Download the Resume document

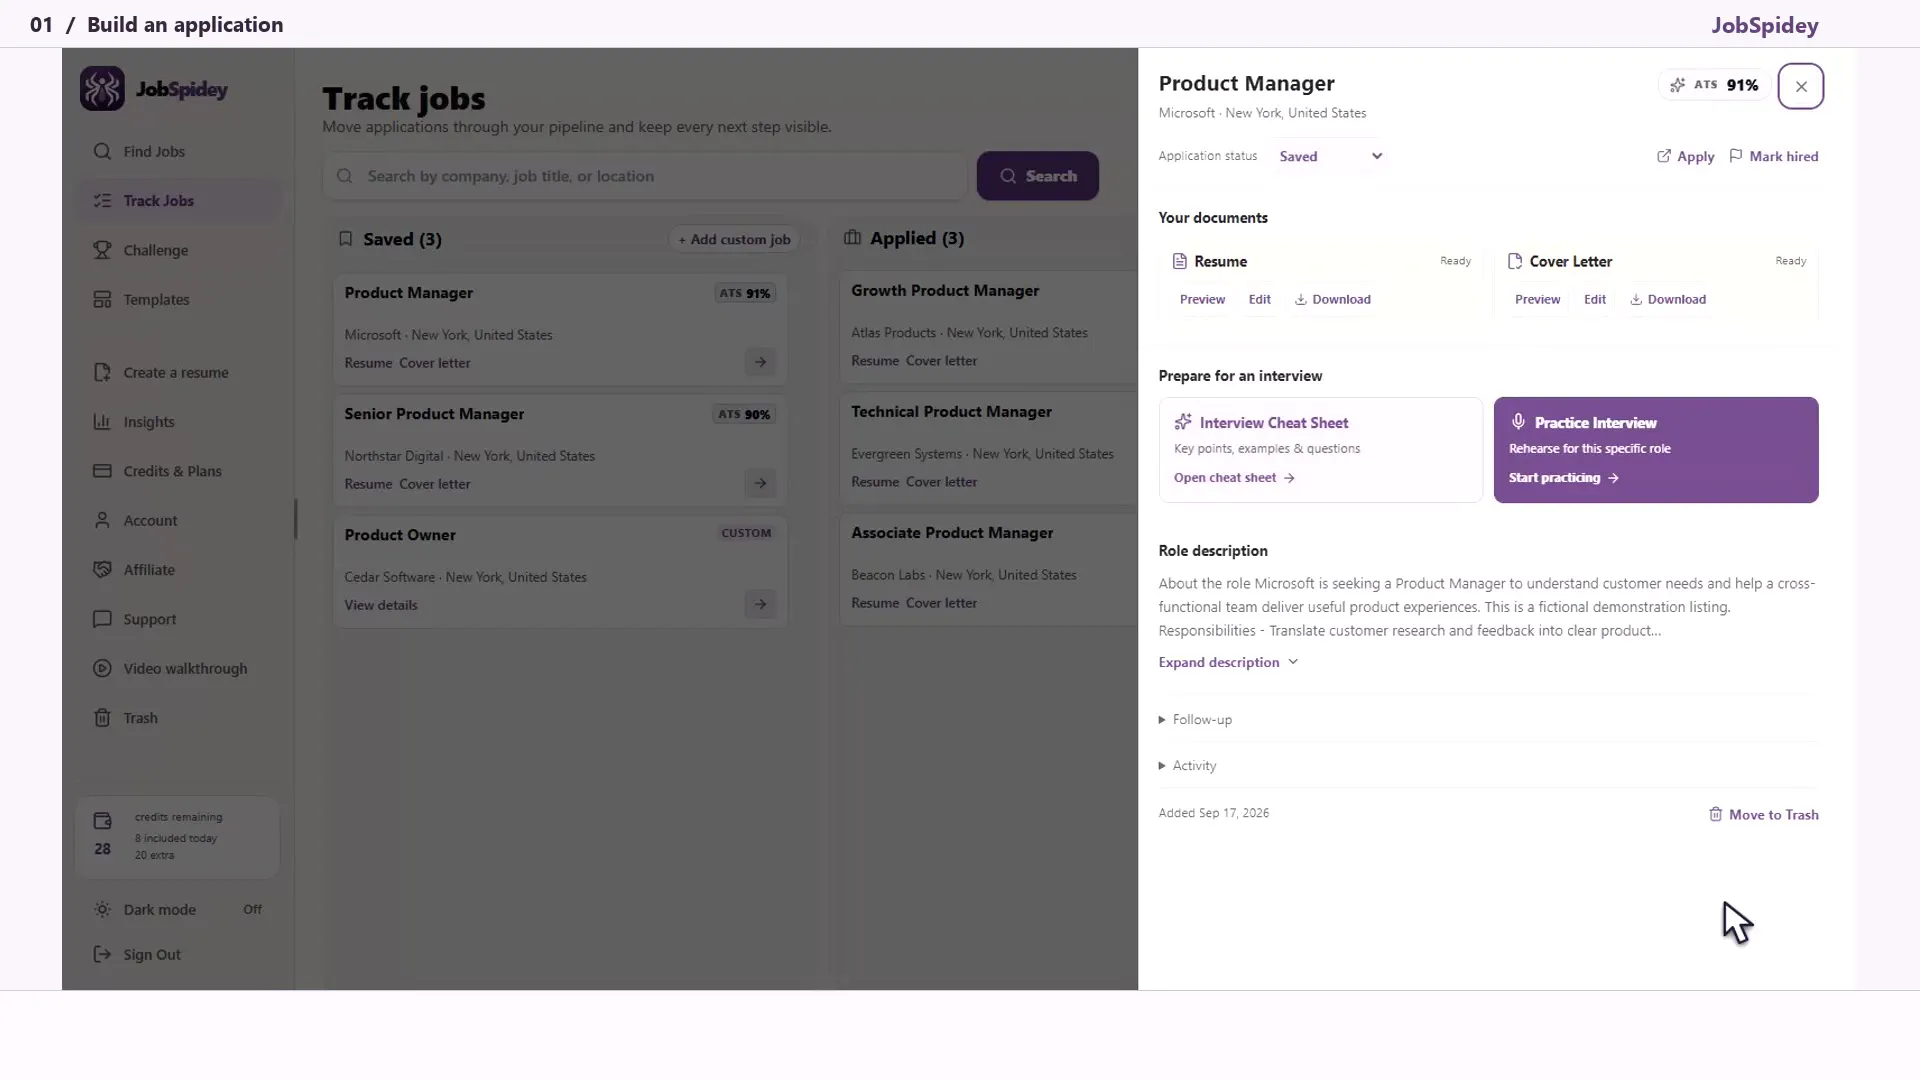point(1333,299)
